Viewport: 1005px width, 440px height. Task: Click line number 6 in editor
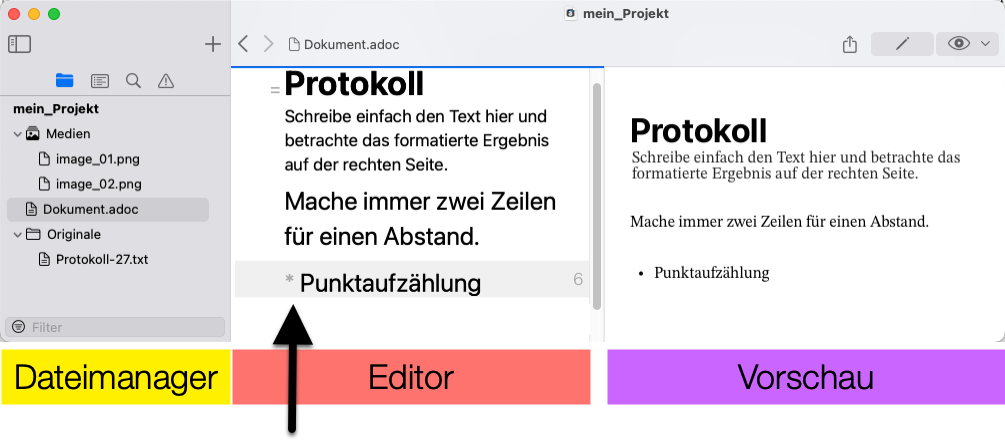tap(578, 280)
